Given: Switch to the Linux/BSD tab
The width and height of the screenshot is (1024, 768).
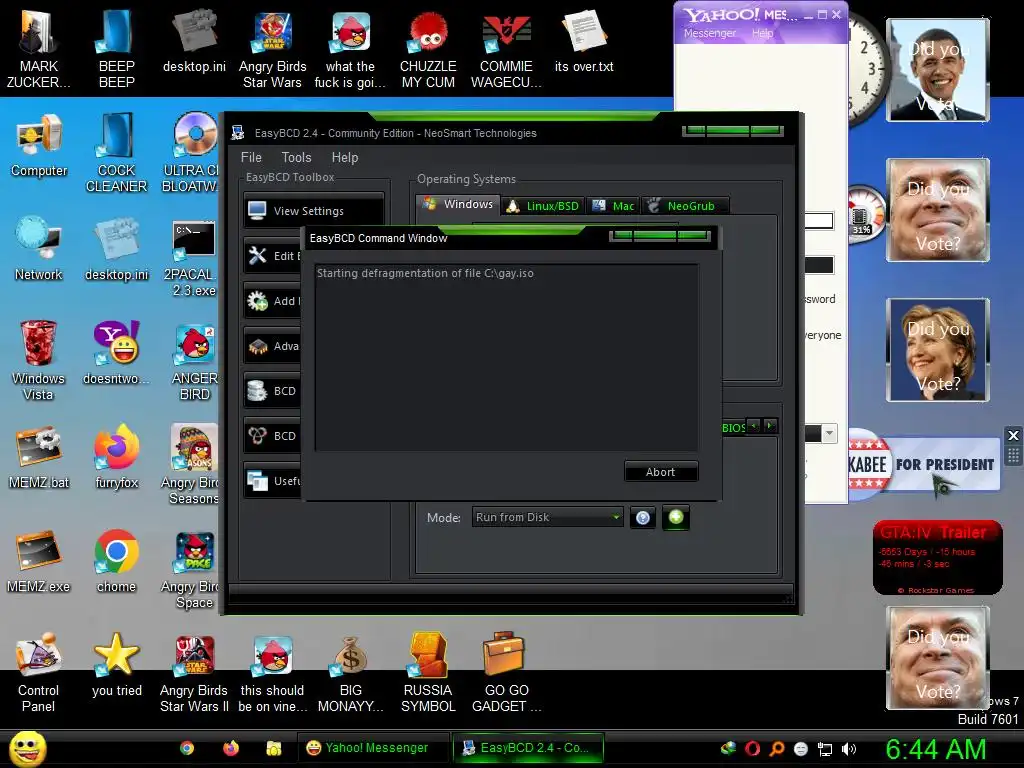Looking at the screenshot, I should pyautogui.click(x=543, y=206).
